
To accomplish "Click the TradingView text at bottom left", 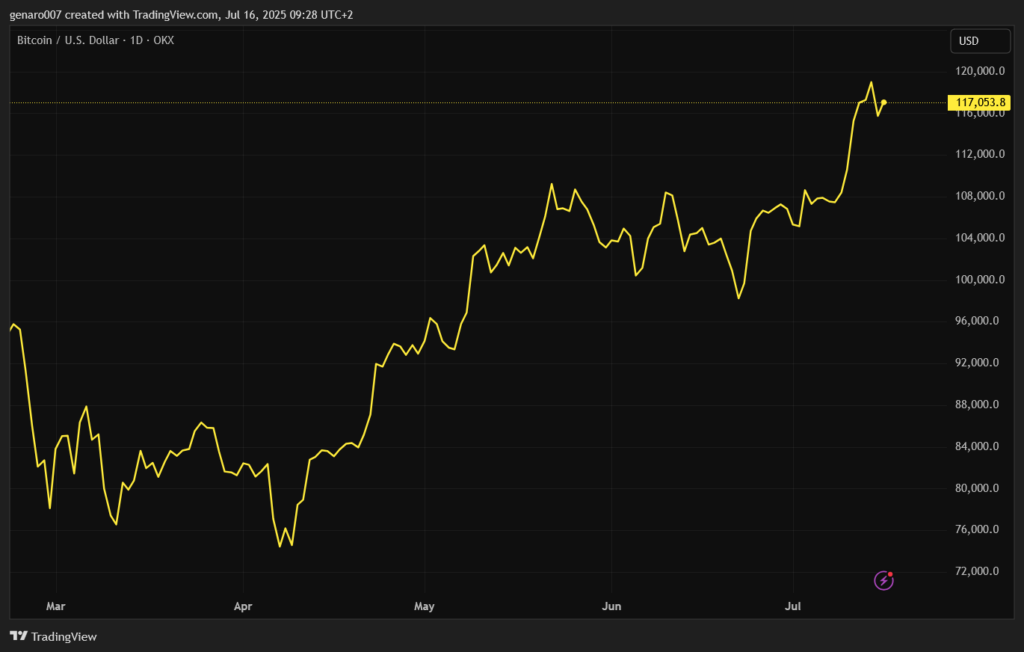I will [64, 637].
